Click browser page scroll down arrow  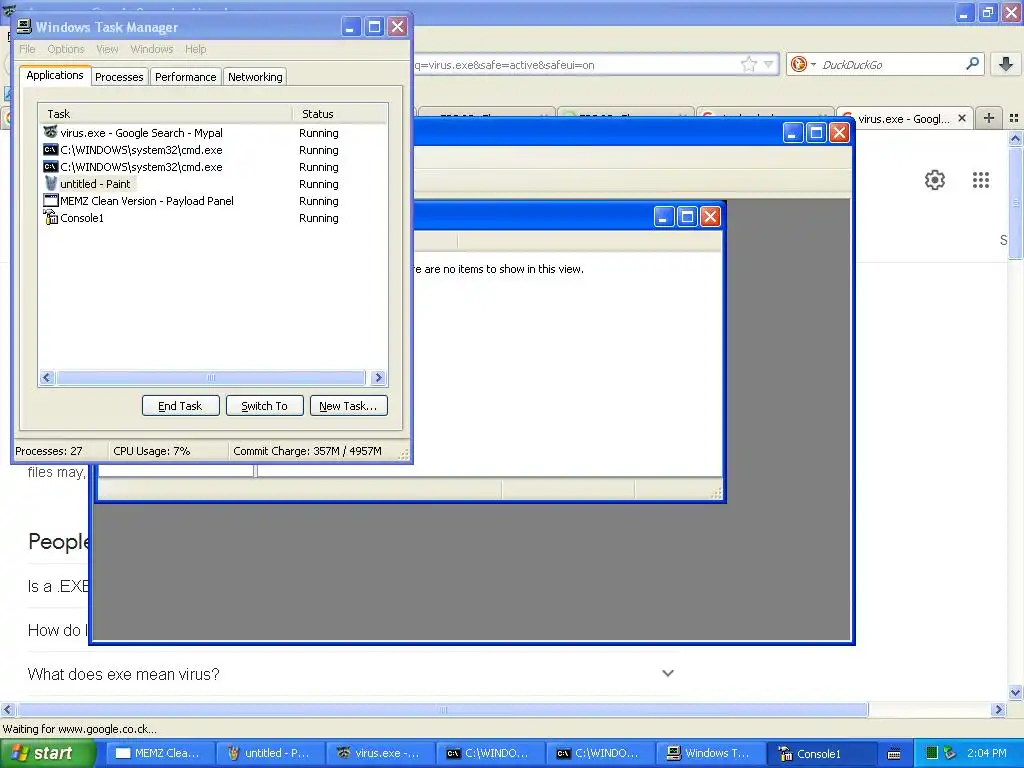(x=1015, y=693)
